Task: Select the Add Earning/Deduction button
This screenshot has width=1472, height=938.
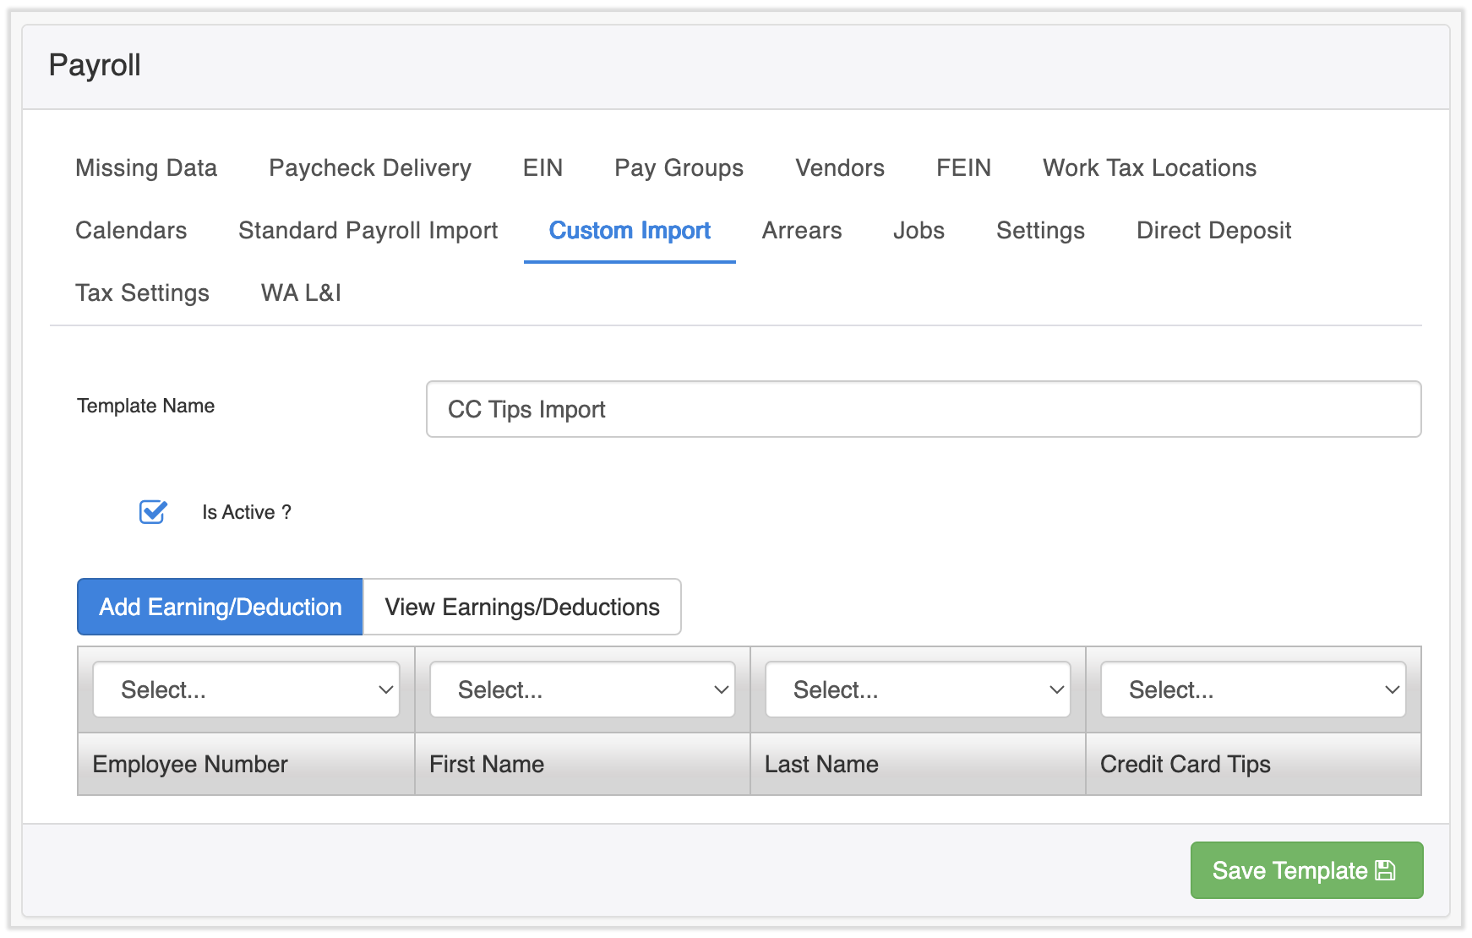Action: [219, 606]
